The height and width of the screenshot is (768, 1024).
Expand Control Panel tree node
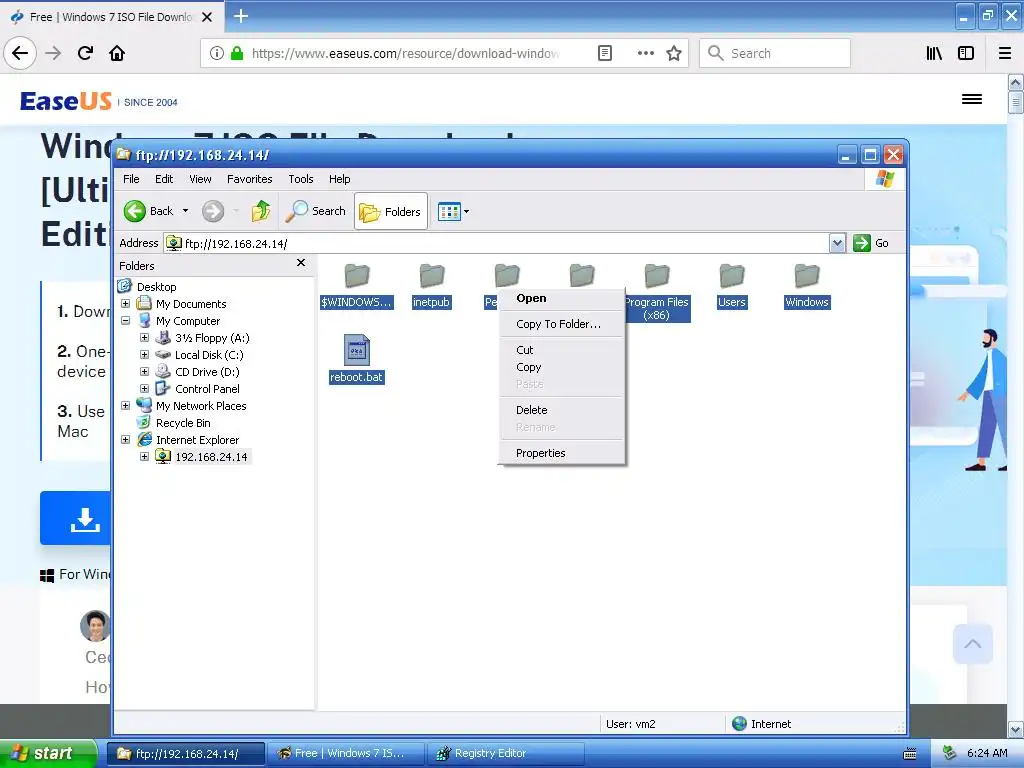[x=144, y=389]
